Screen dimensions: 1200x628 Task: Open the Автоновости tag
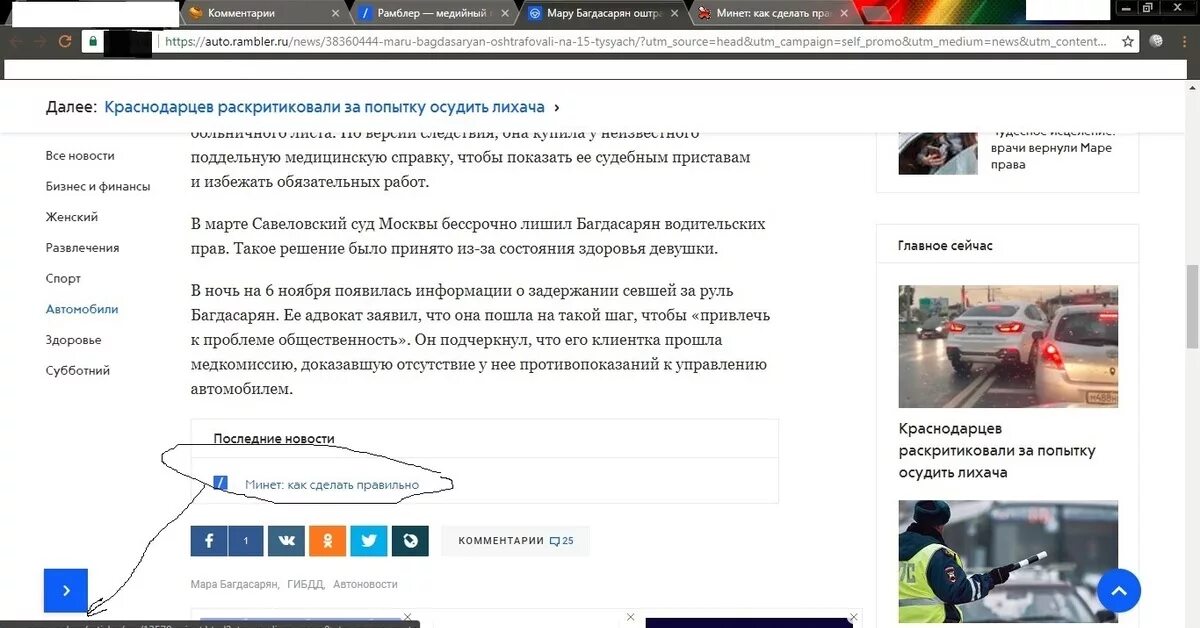pyautogui.click(x=365, y=584)
